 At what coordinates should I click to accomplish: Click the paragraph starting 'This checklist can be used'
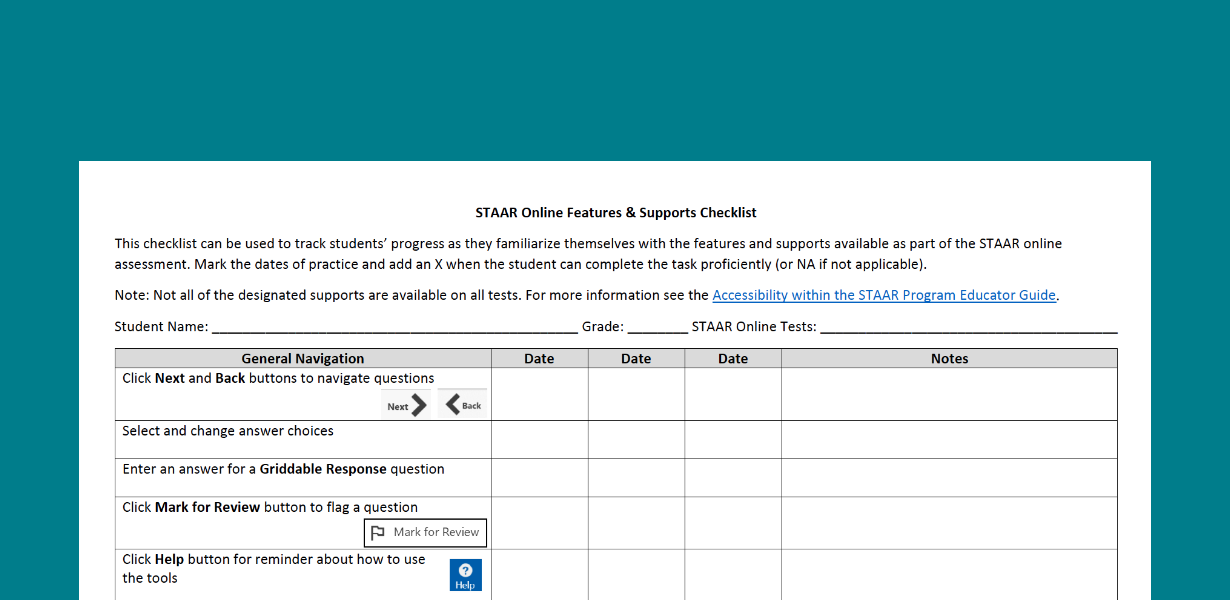588,254
